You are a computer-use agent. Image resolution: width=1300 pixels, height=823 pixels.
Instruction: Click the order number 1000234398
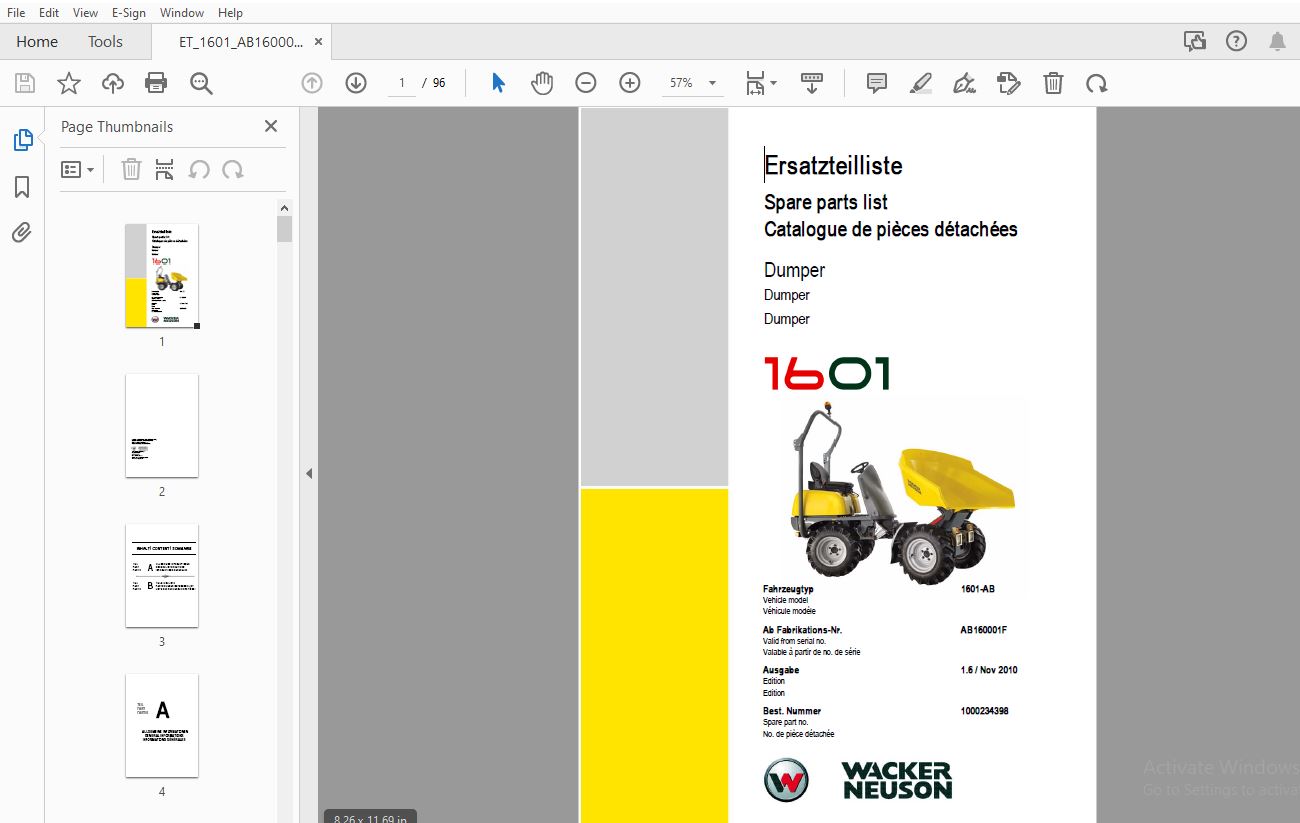pos(985,711)
